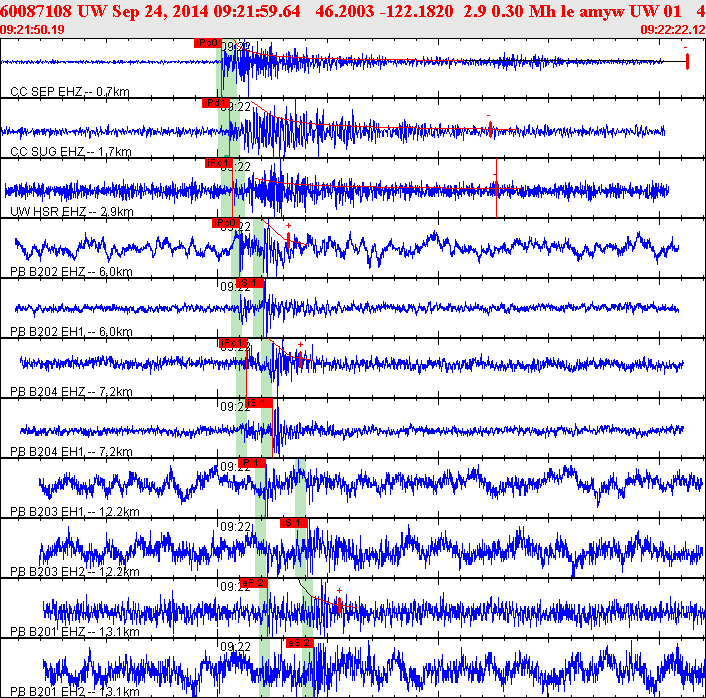Click the station label PB B204 EHZ -- 7.2km
Image resolution: width=706 pixels, height=698 pixels.
coord(71,392)
